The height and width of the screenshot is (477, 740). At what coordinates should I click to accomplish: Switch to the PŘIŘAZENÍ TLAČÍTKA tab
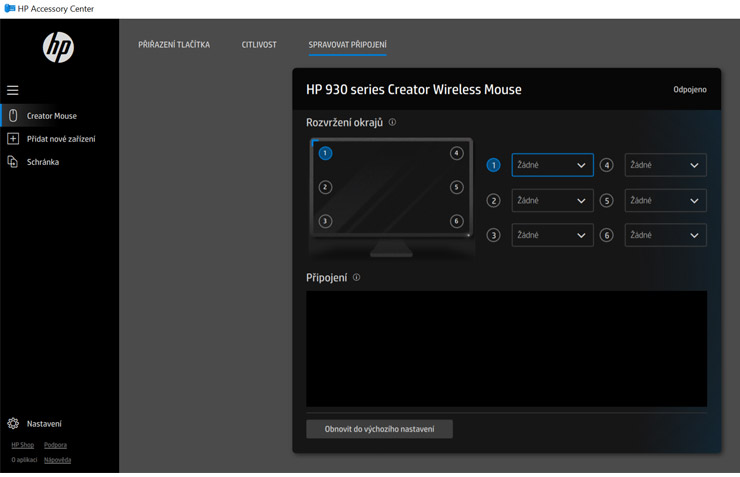point(174,45)
